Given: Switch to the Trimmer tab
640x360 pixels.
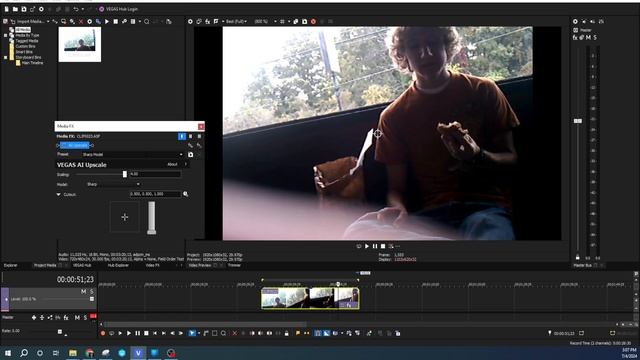Looking at the screenshot, I should [234, 265].
